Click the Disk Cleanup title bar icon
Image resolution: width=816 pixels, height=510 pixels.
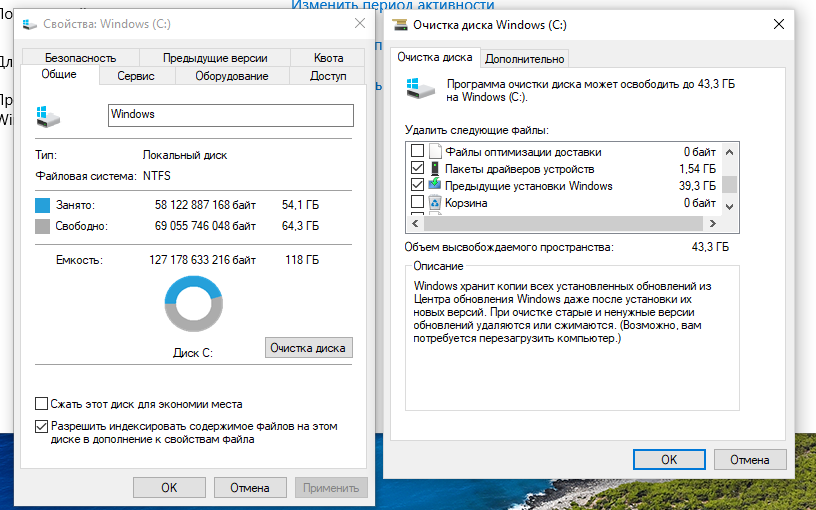click(400, 24)
